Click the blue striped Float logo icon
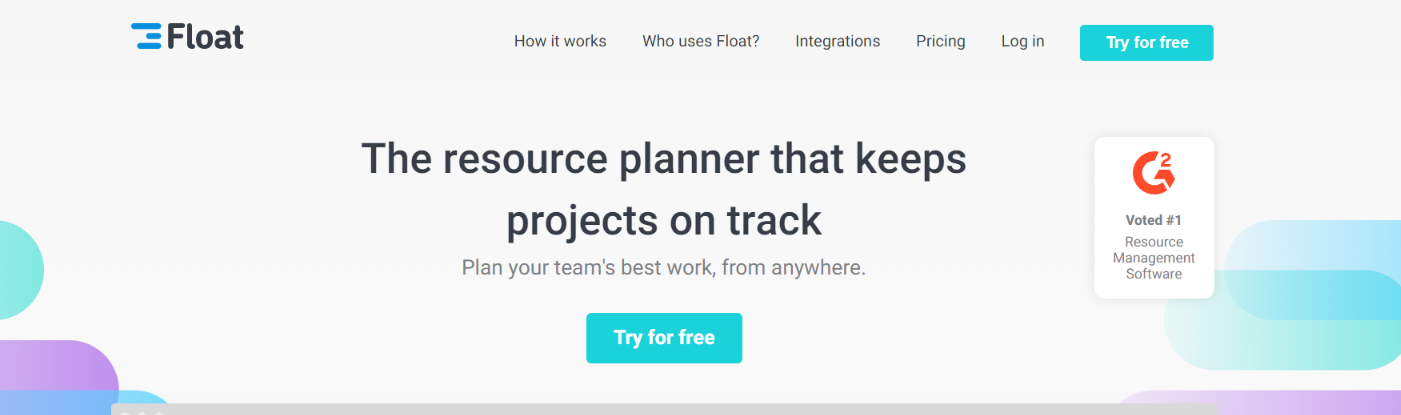The image size is (1401, 415). (x=147, y=36)
